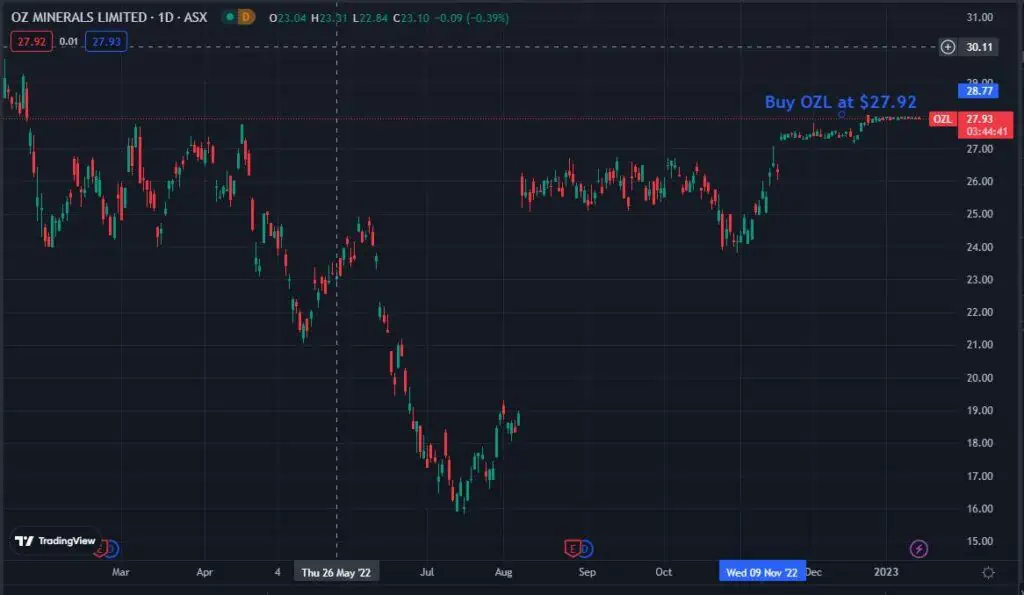Click the red earnings E marker near September

coord(573,548)
